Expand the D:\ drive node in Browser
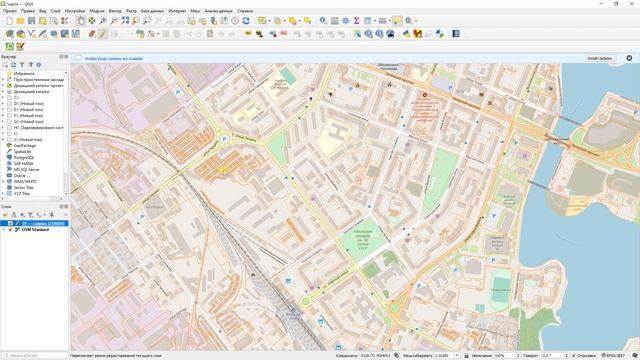The width and height of the screenshot is (640, 360). click(x=3, y=104)
